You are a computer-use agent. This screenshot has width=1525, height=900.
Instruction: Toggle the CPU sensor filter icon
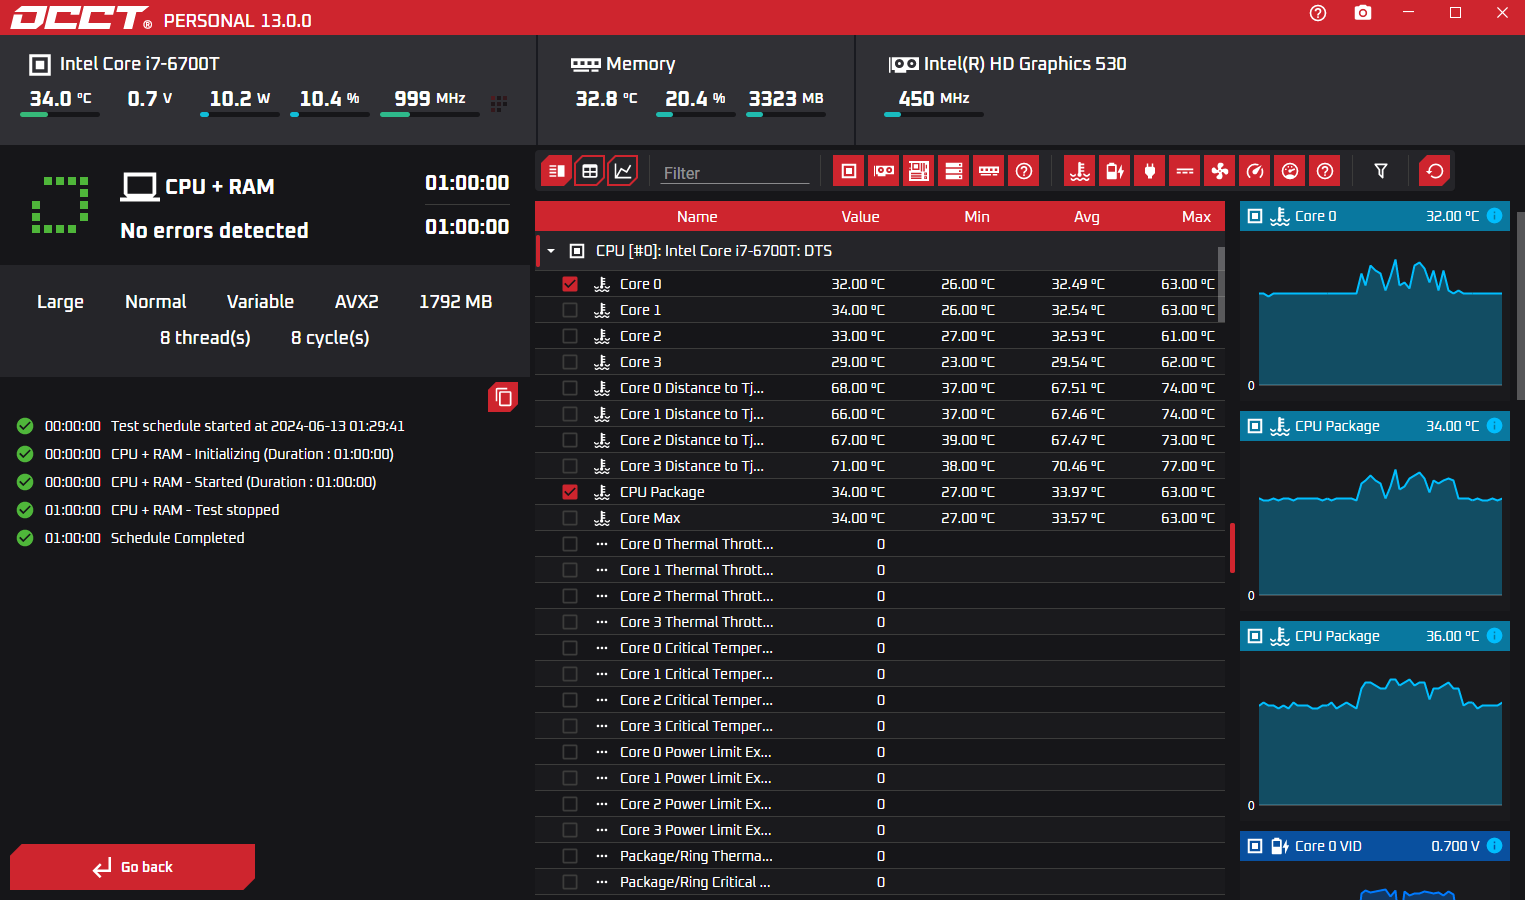849,171
